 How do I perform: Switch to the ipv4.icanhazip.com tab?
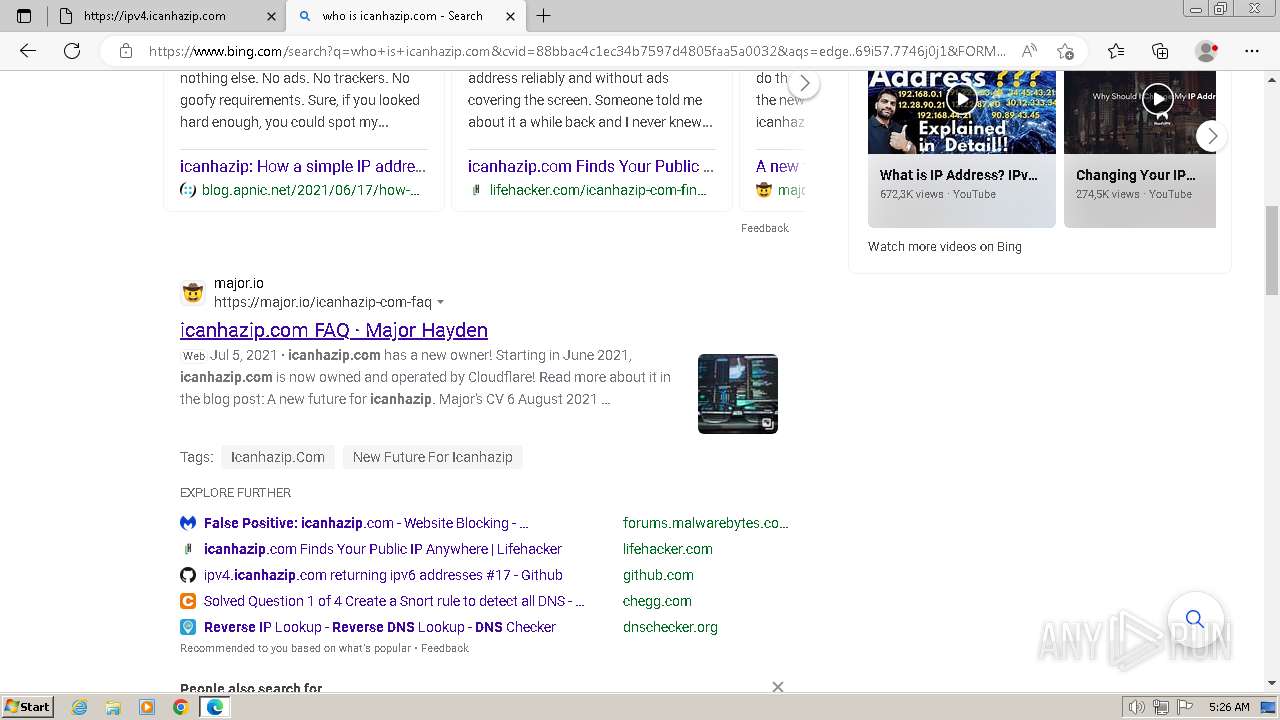coord(167,16)
